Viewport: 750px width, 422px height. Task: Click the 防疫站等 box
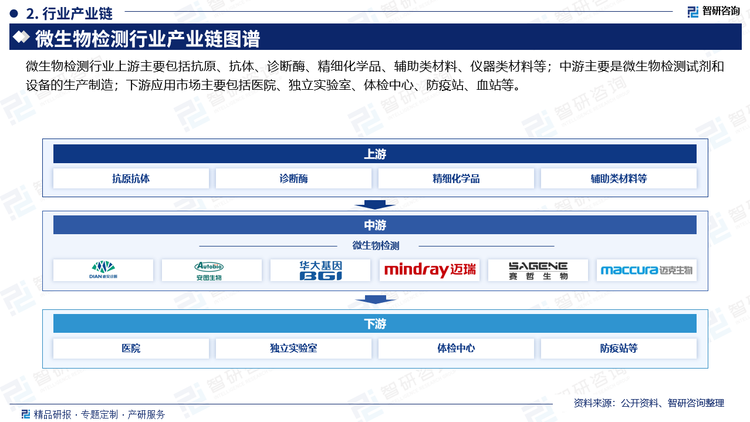[x=618, y=348]
